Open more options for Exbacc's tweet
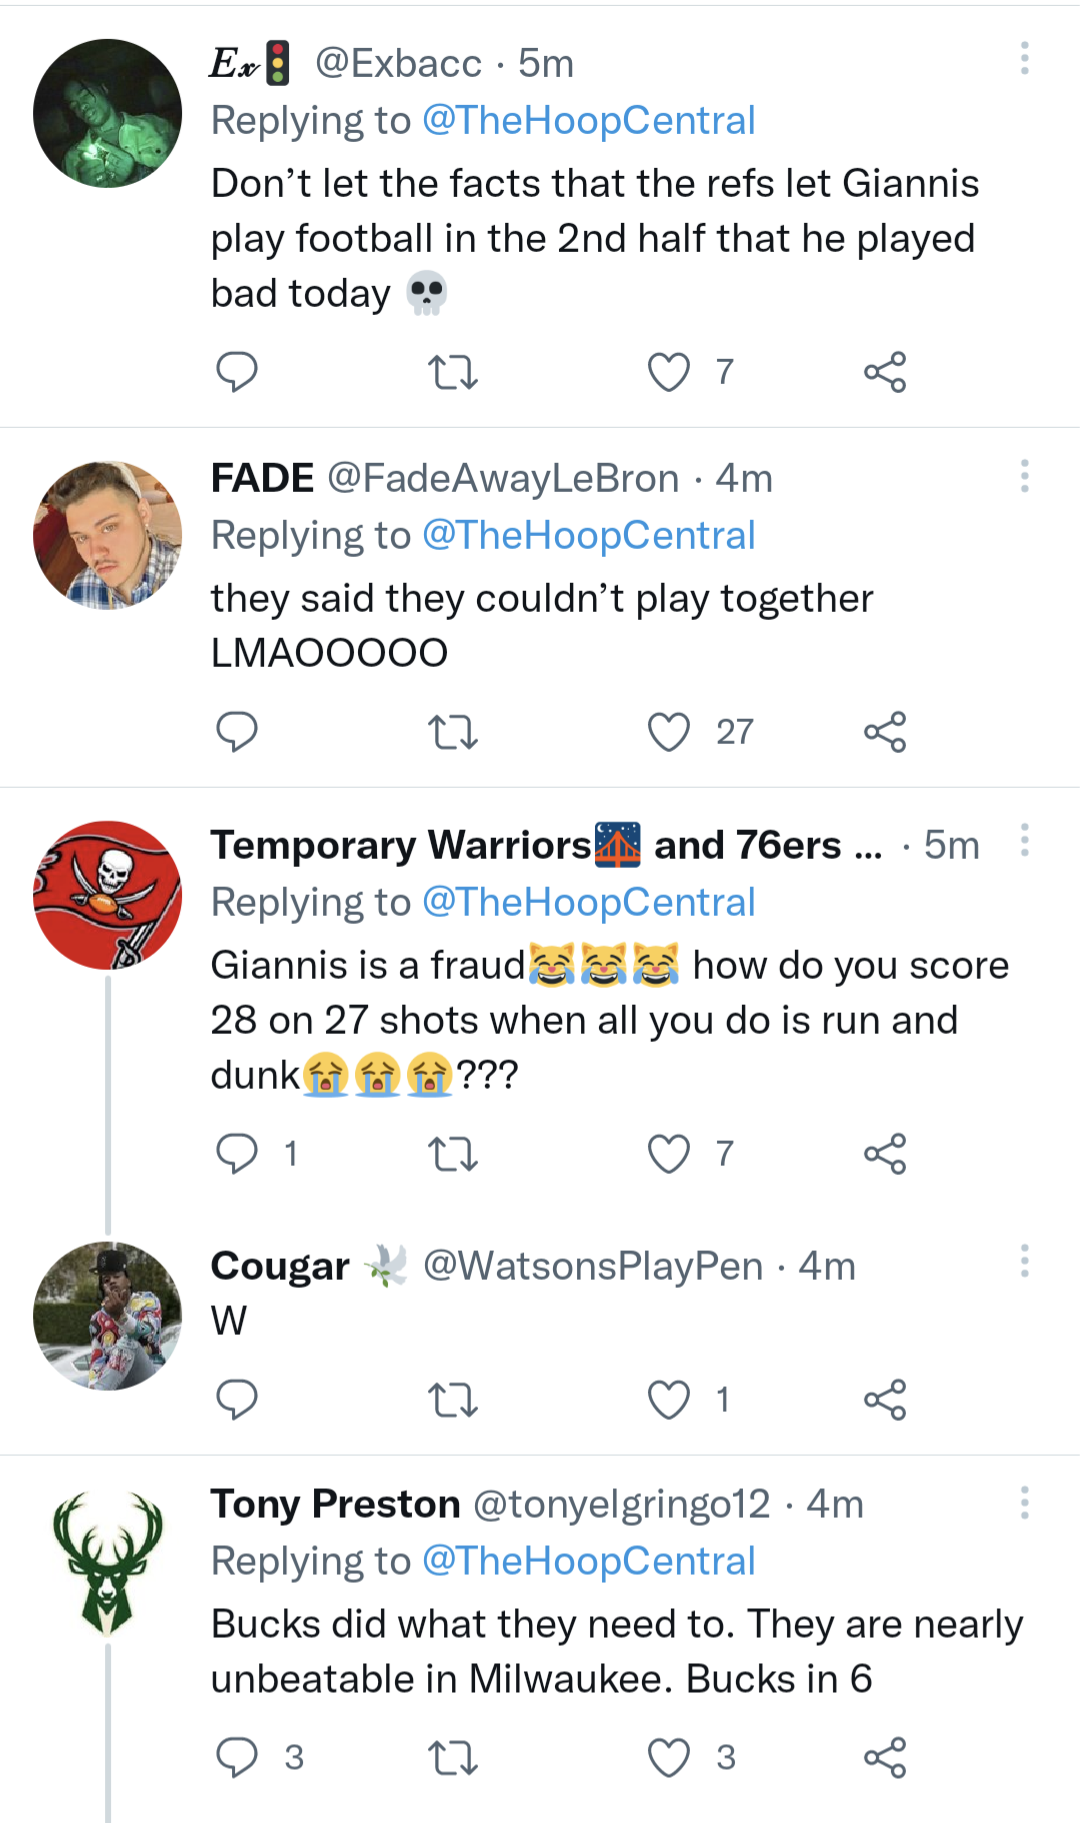Image resolution: width=1080 pixels, height=1823 pixels. 1024,59
